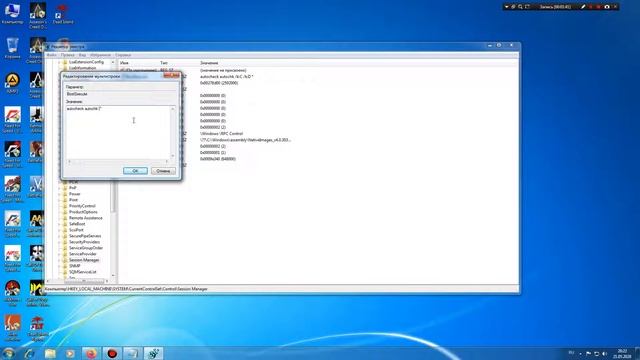This screenshot has width=640, height=360.
Task: Click the value '0x0009e340 (648000)'
Action: (218, 159)
